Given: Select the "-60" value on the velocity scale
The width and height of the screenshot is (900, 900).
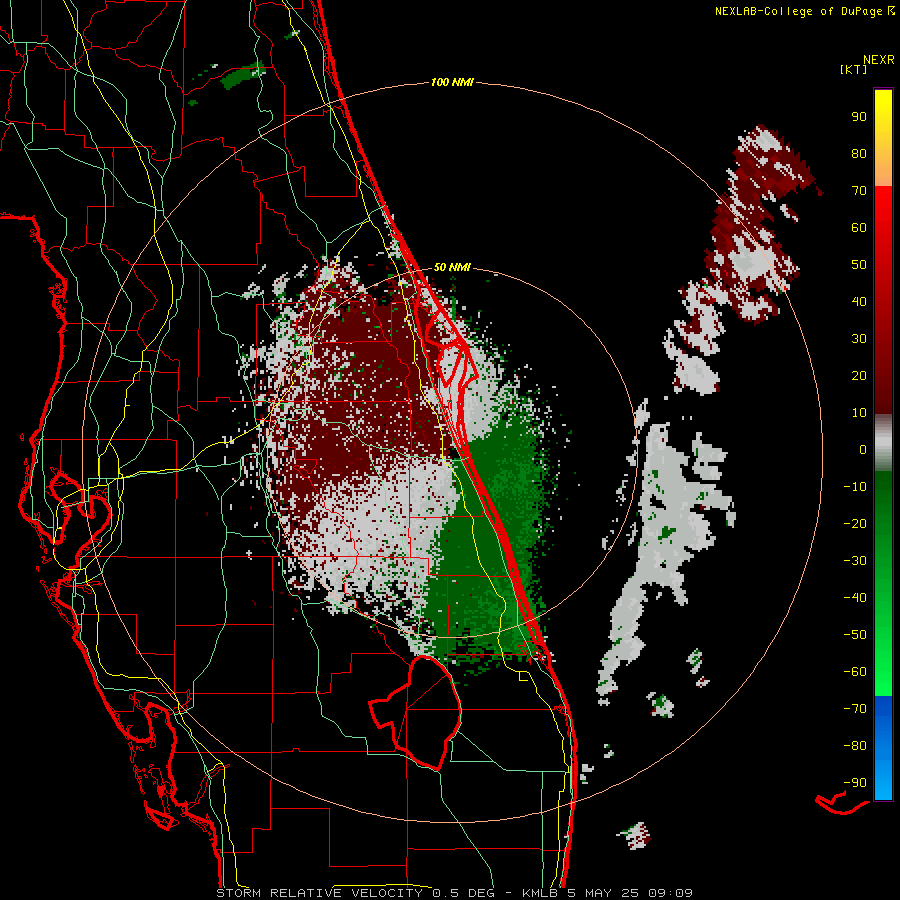Looking at the screenshot, I should (x=855, y=672).
